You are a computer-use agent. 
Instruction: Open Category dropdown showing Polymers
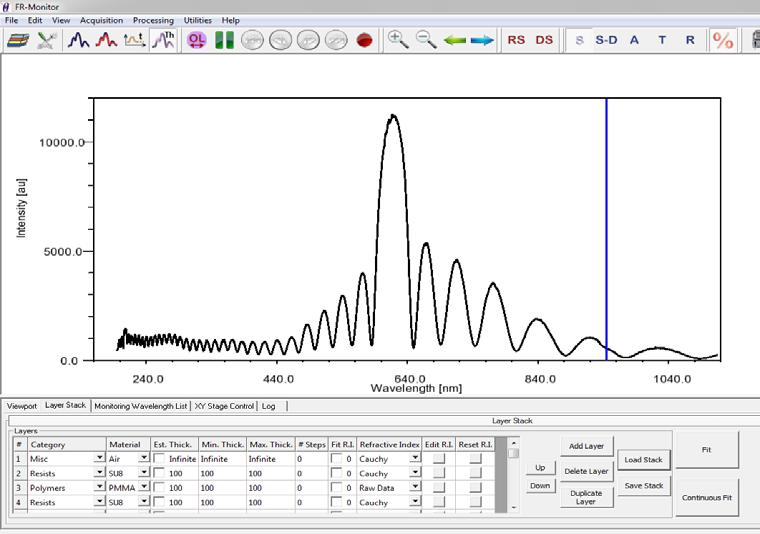click(99, 487)
